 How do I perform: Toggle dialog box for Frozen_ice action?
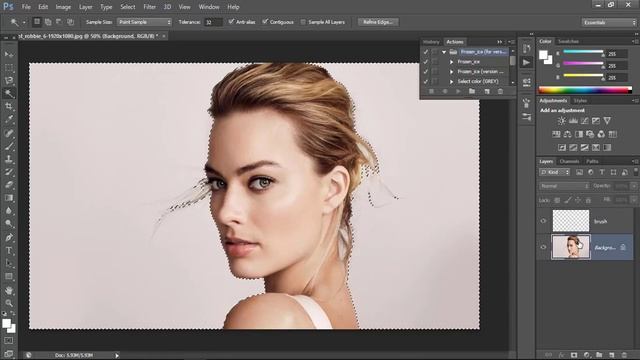pyautogui.click(x=435, y=62)
